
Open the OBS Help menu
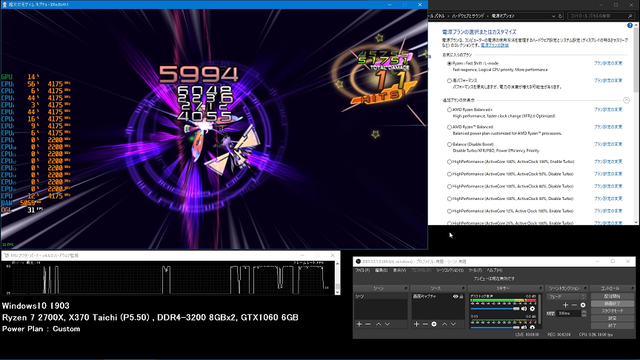(x=494, y=271)
